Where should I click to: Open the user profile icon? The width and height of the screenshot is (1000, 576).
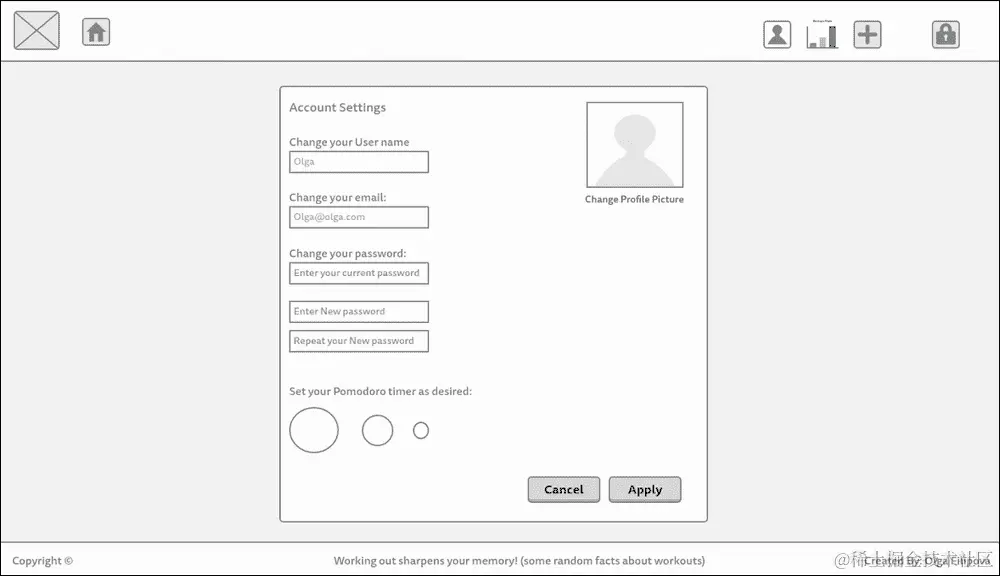777,34
